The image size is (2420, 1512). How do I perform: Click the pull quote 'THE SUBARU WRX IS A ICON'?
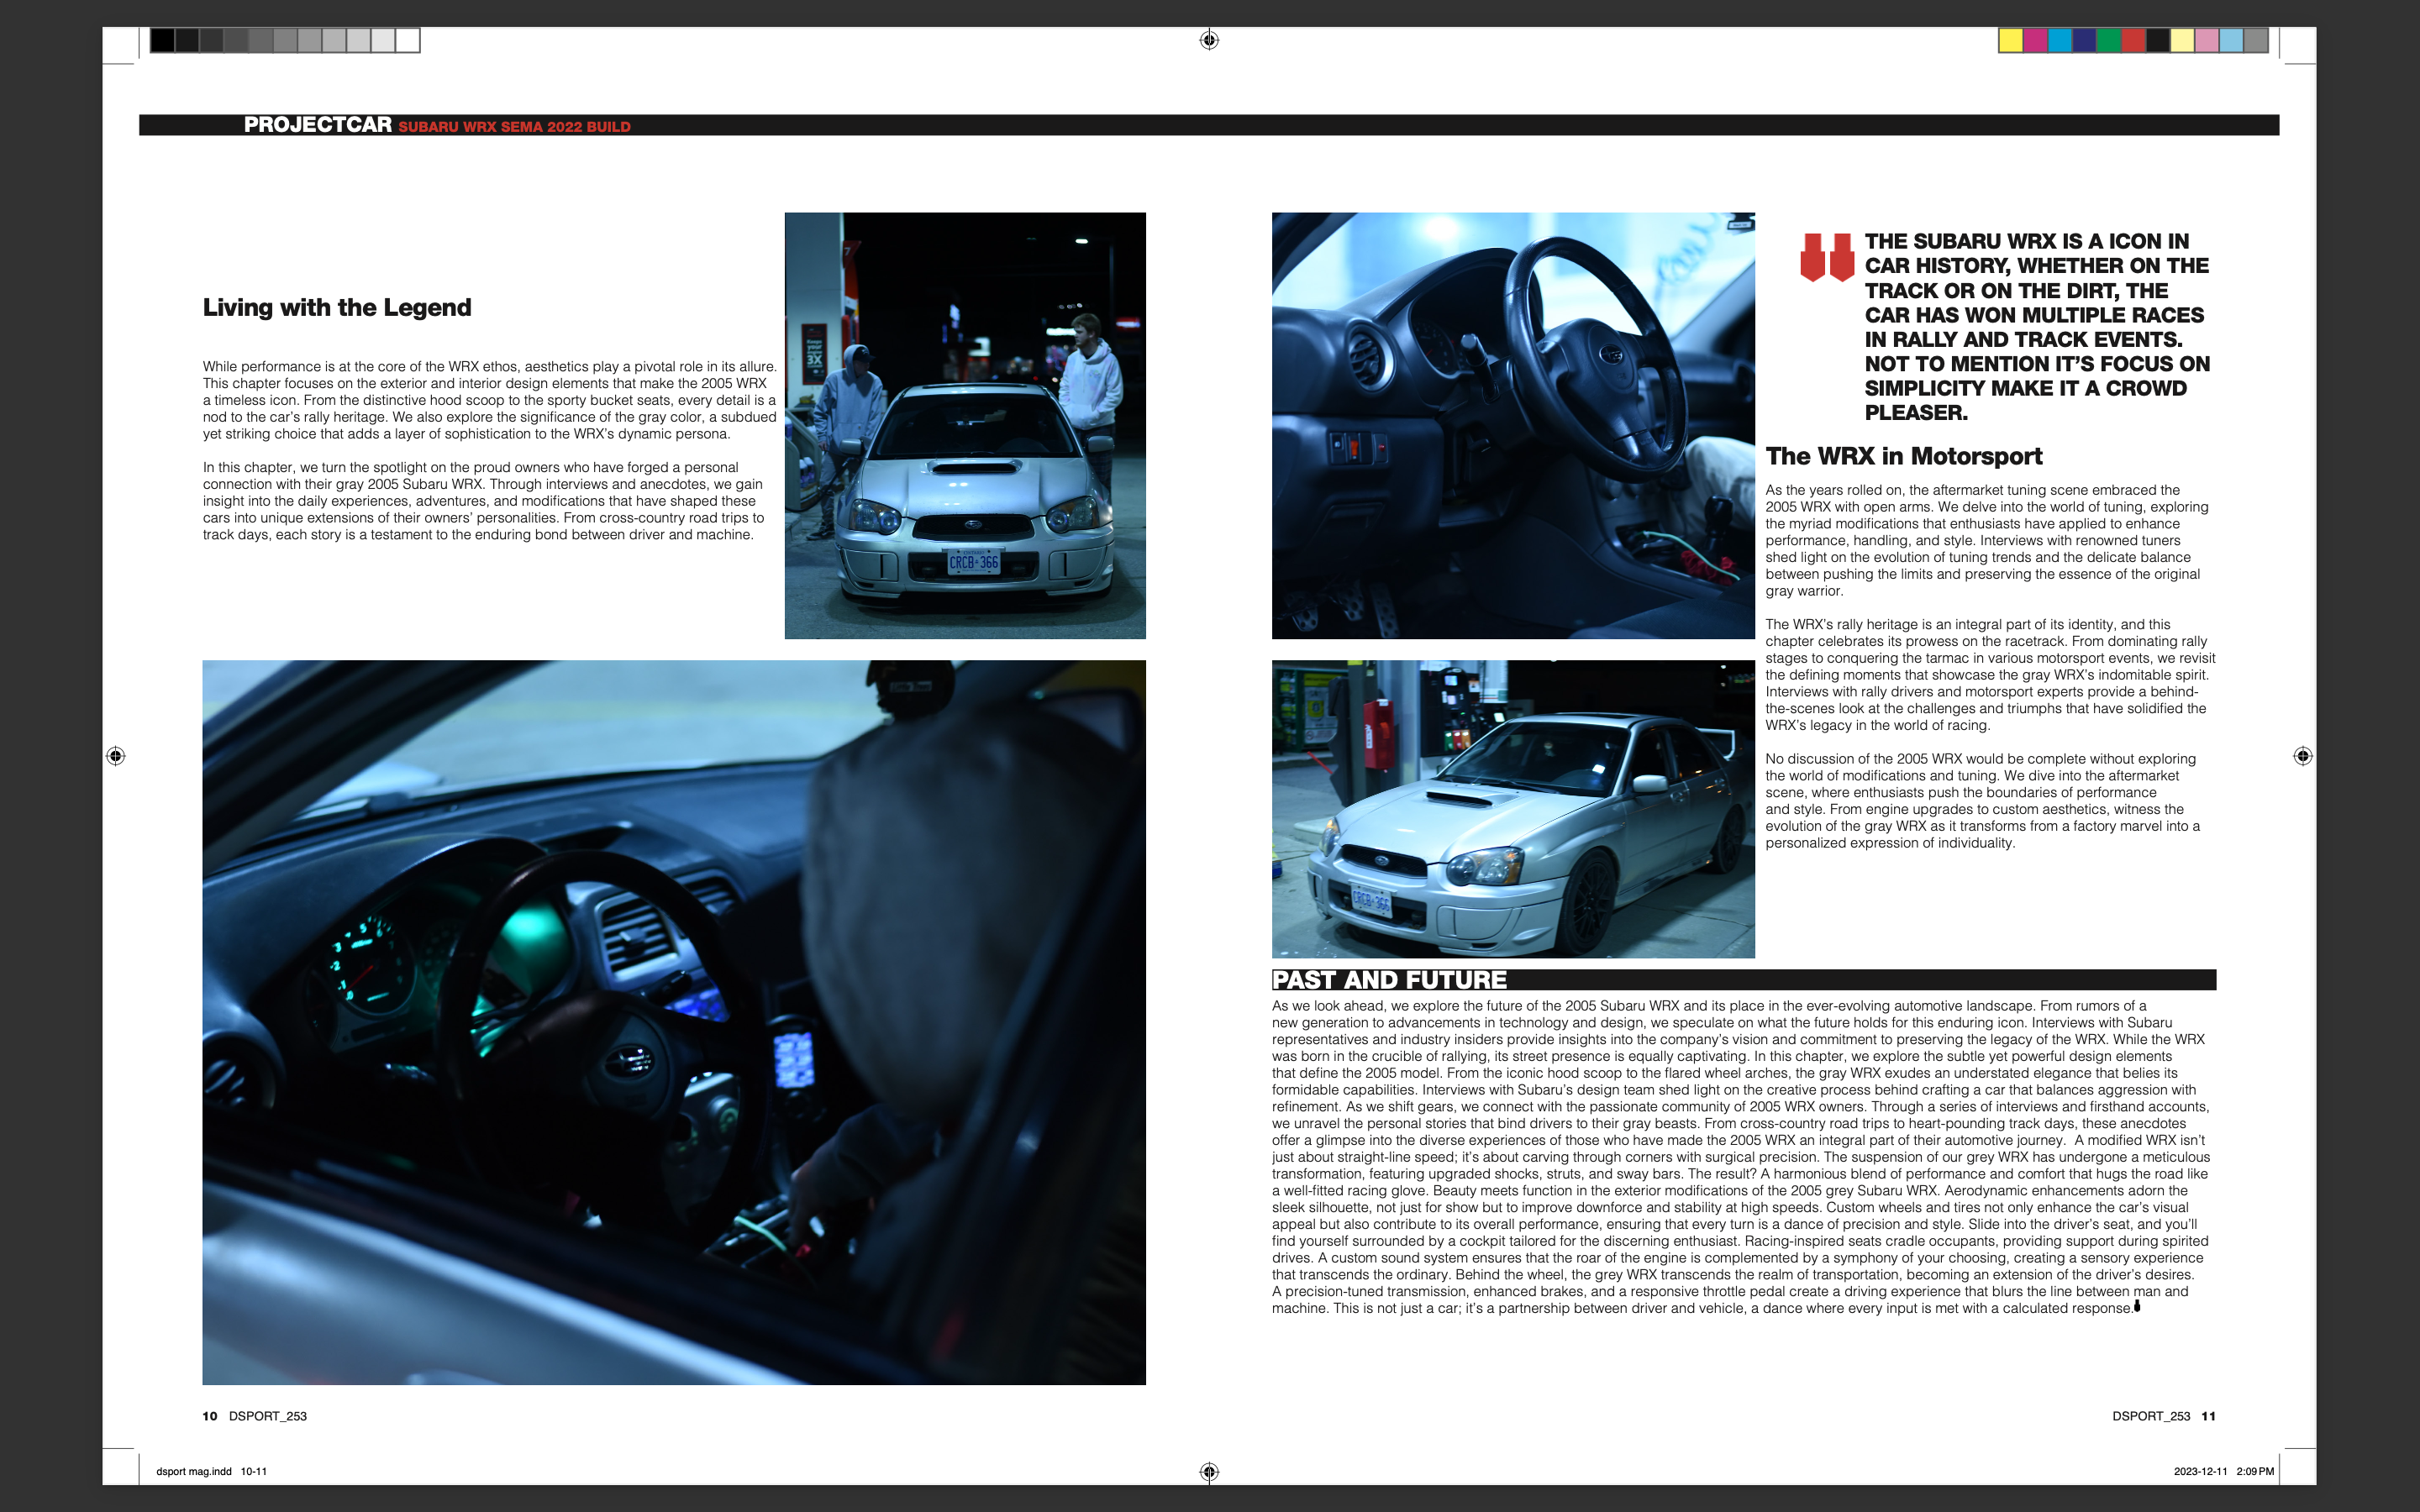coord(2037,327)
